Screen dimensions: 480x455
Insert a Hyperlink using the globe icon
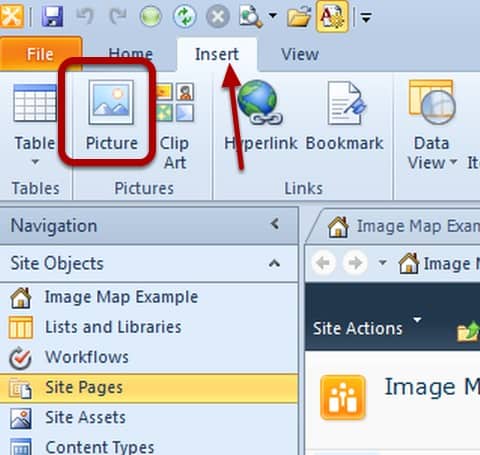(261, 115)
